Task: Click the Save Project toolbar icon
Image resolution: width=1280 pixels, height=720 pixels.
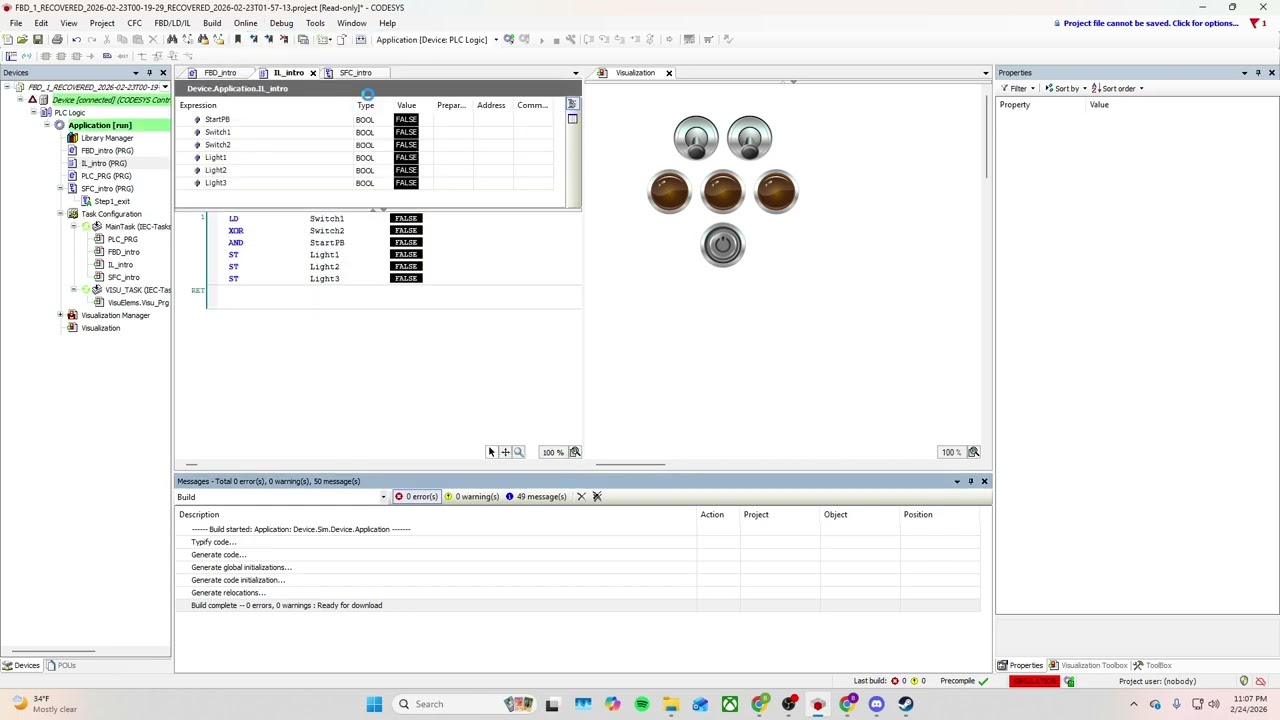Action: pos(37,39)
